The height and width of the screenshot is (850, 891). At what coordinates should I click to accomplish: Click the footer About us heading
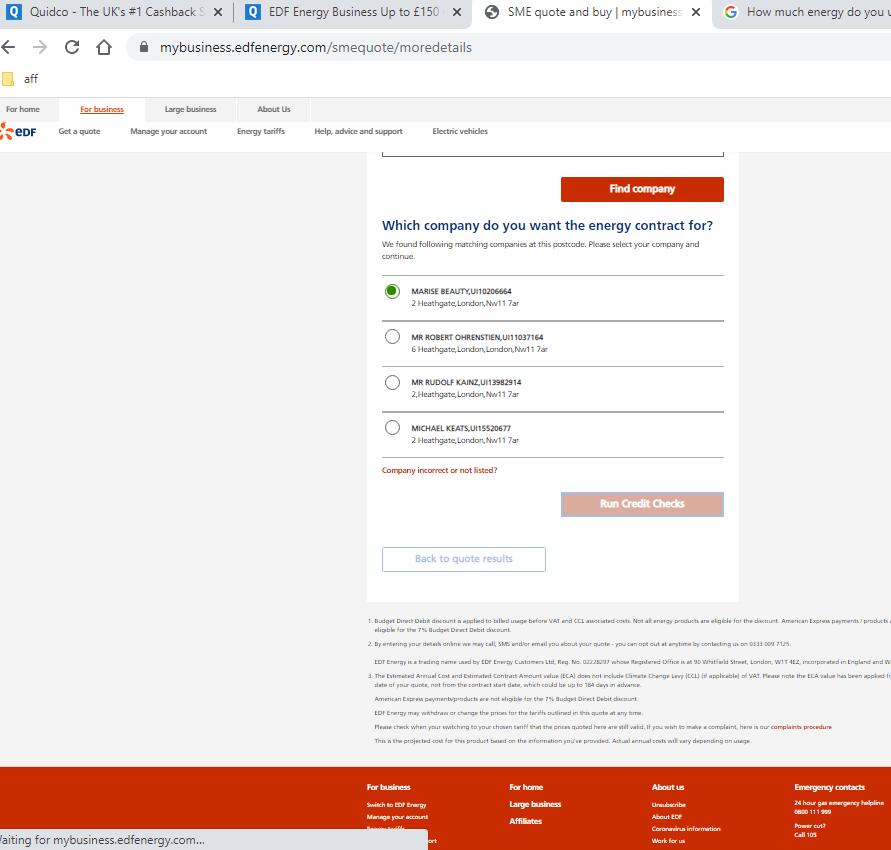click(668, 787)
